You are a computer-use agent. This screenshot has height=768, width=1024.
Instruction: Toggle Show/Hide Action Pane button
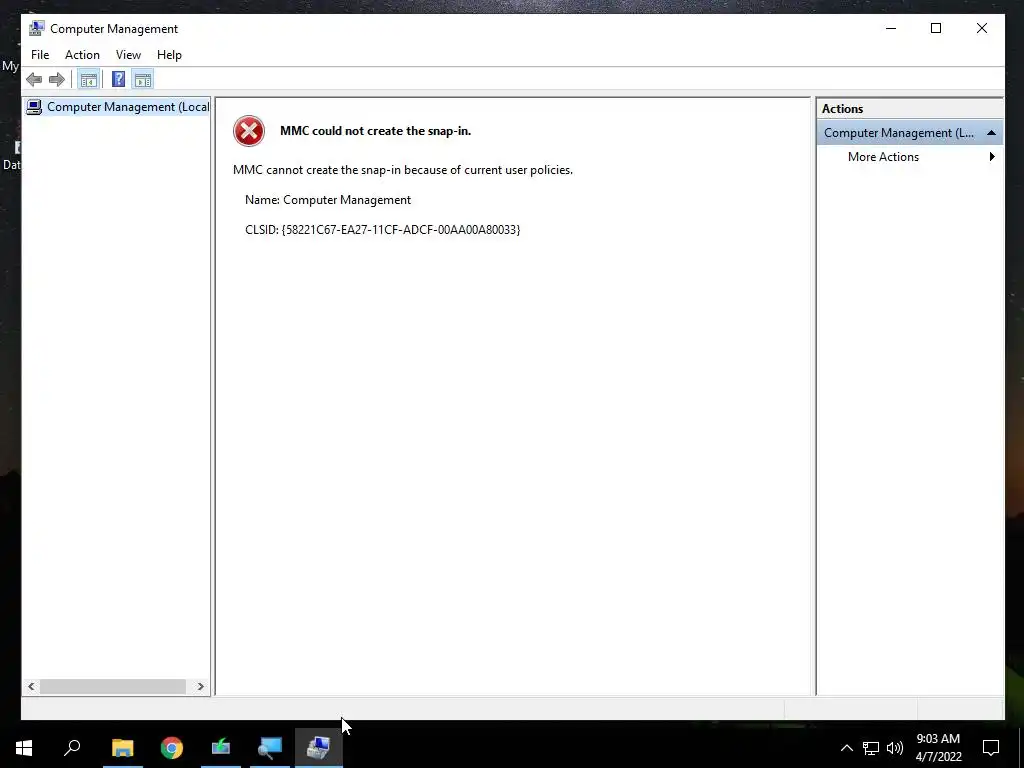[142, 80]
